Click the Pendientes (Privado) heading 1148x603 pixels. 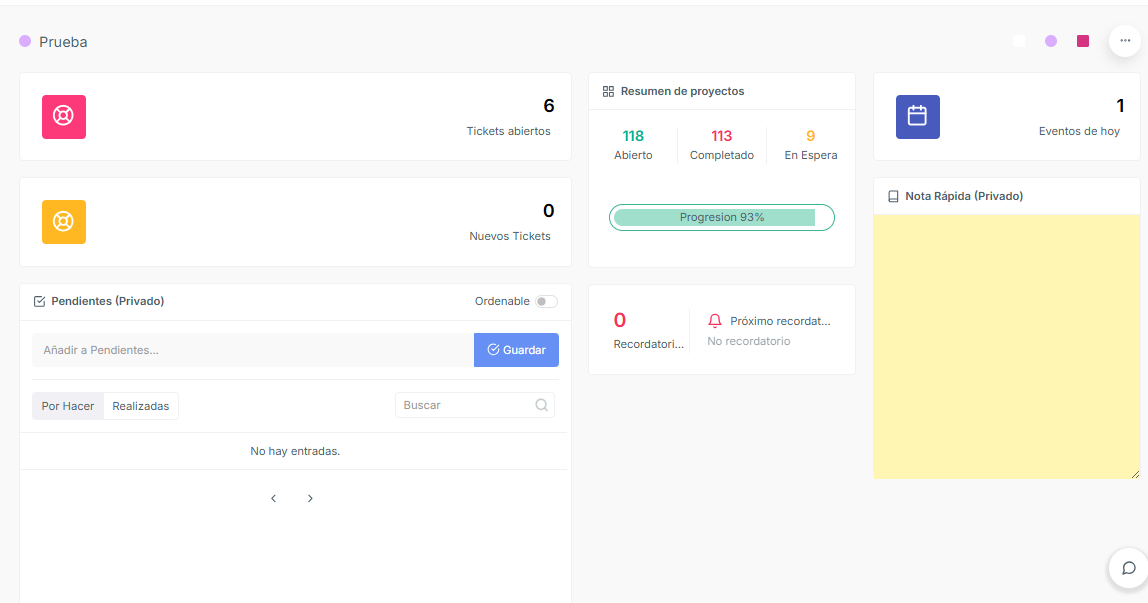pos(108,302)
